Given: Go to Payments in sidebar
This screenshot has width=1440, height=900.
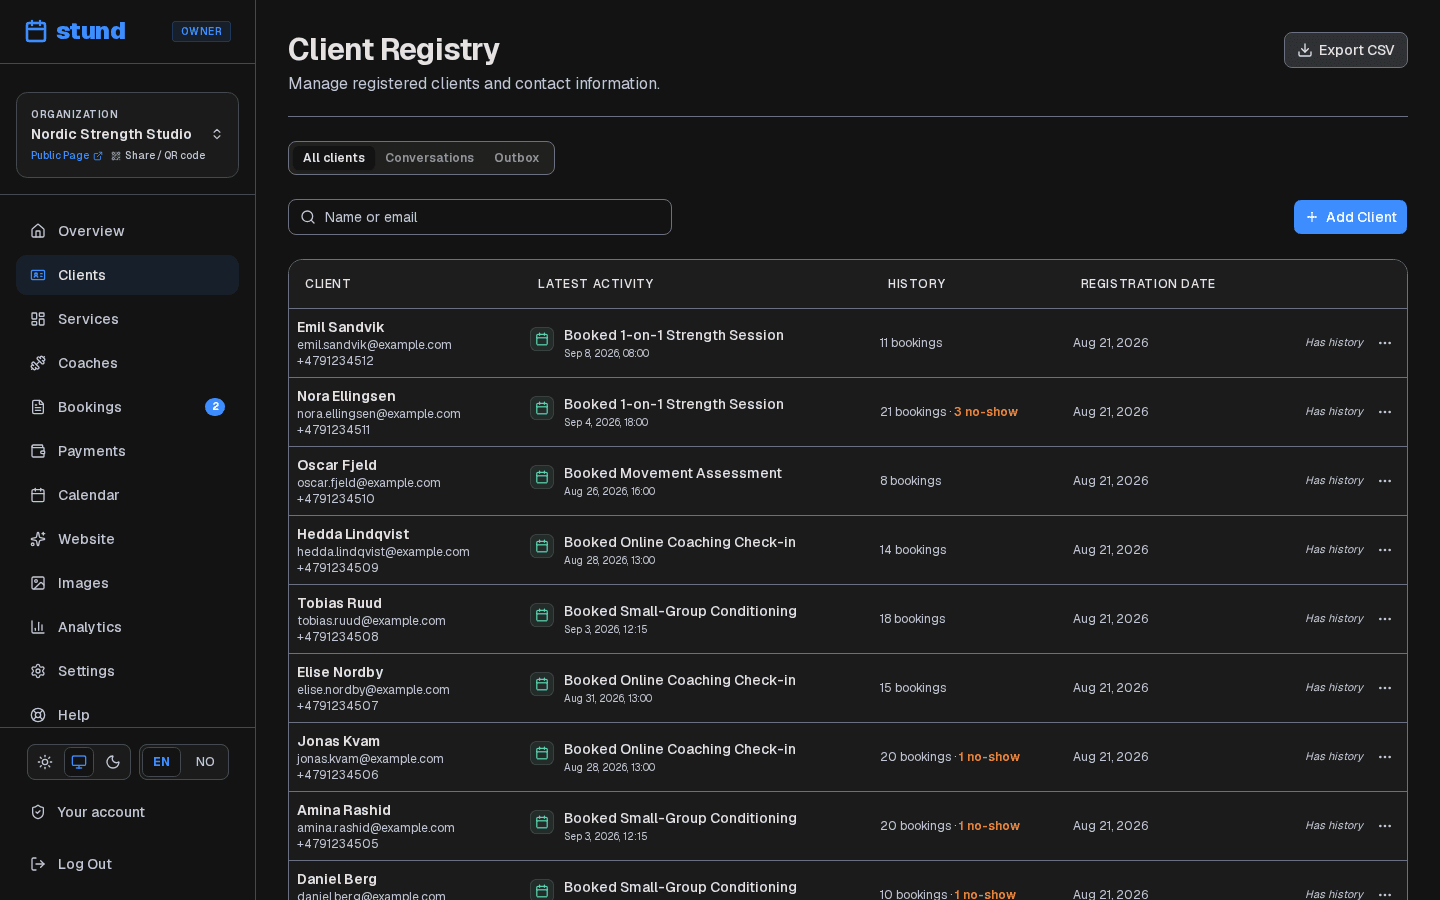Looking at the screenshot, I should (x=127, y=451).
